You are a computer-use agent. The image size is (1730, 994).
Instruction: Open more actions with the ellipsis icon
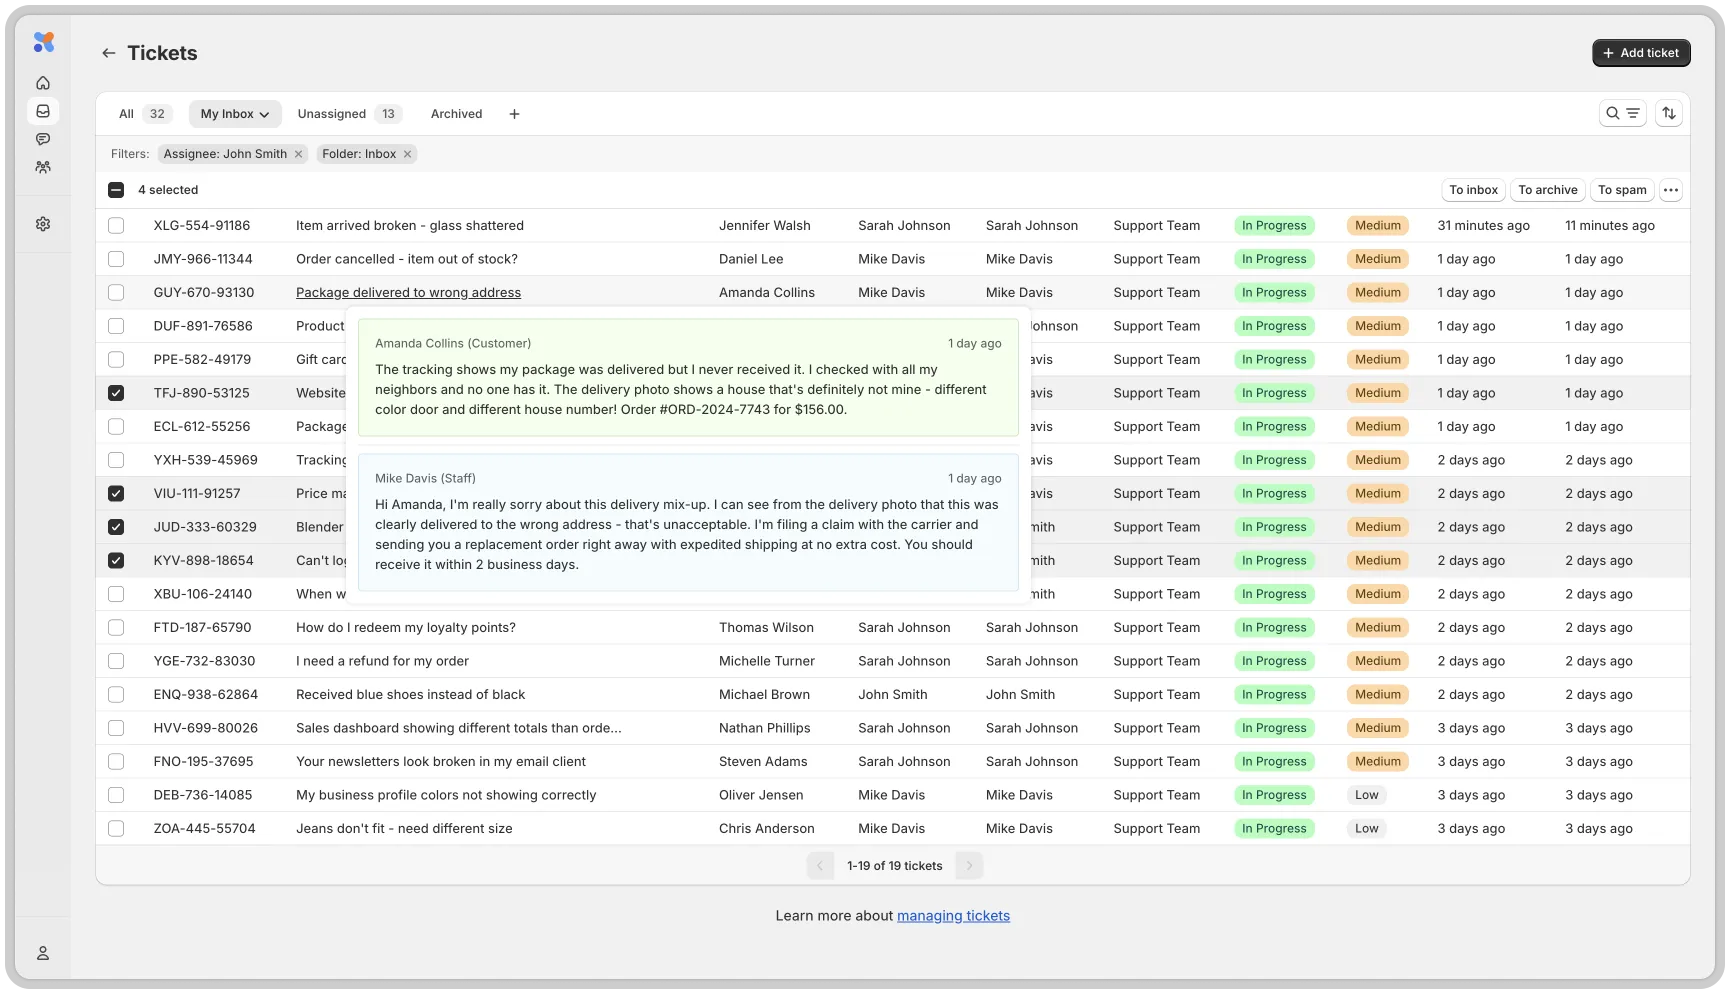[x=1670, y=189]
